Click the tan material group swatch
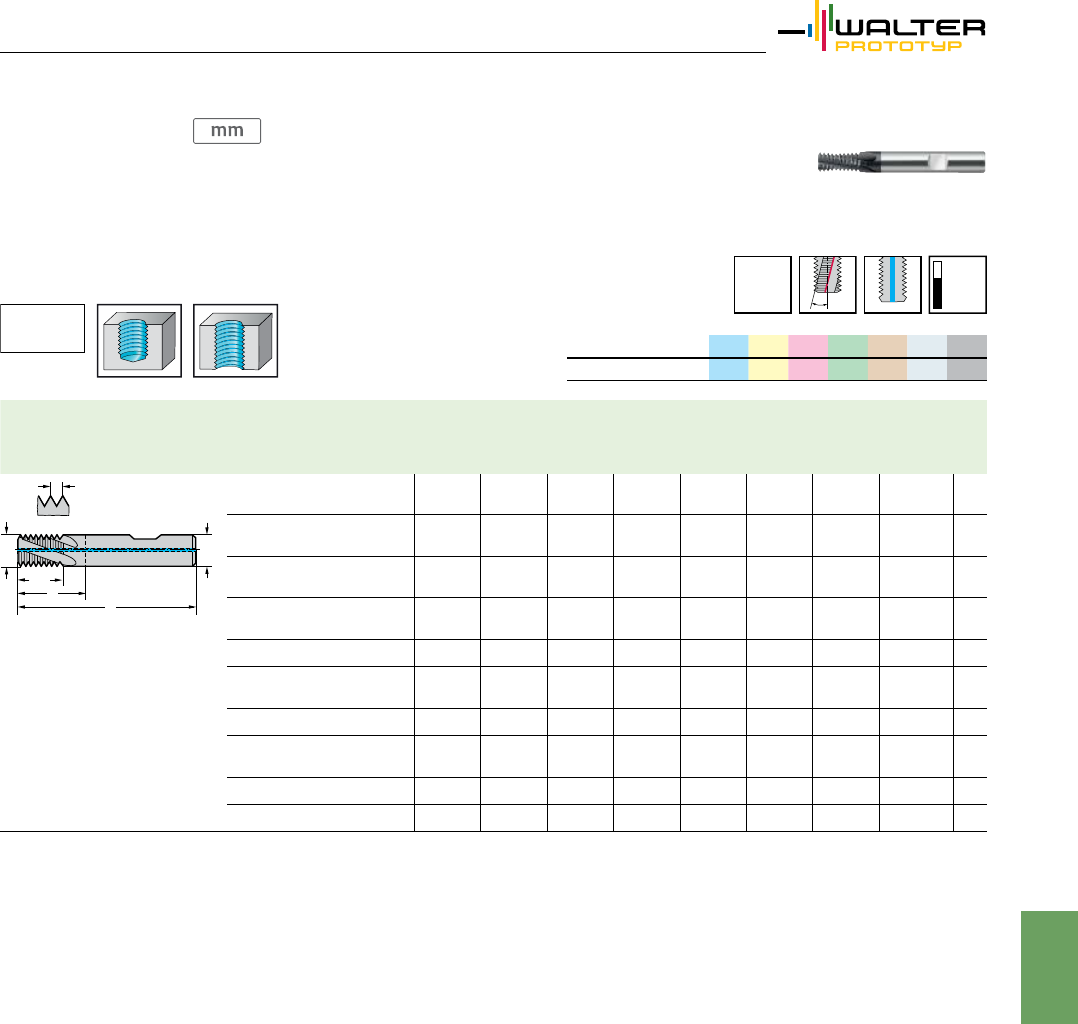Image resolution: width=1078 pixels, height=1024 pixels. pos(888,358)
